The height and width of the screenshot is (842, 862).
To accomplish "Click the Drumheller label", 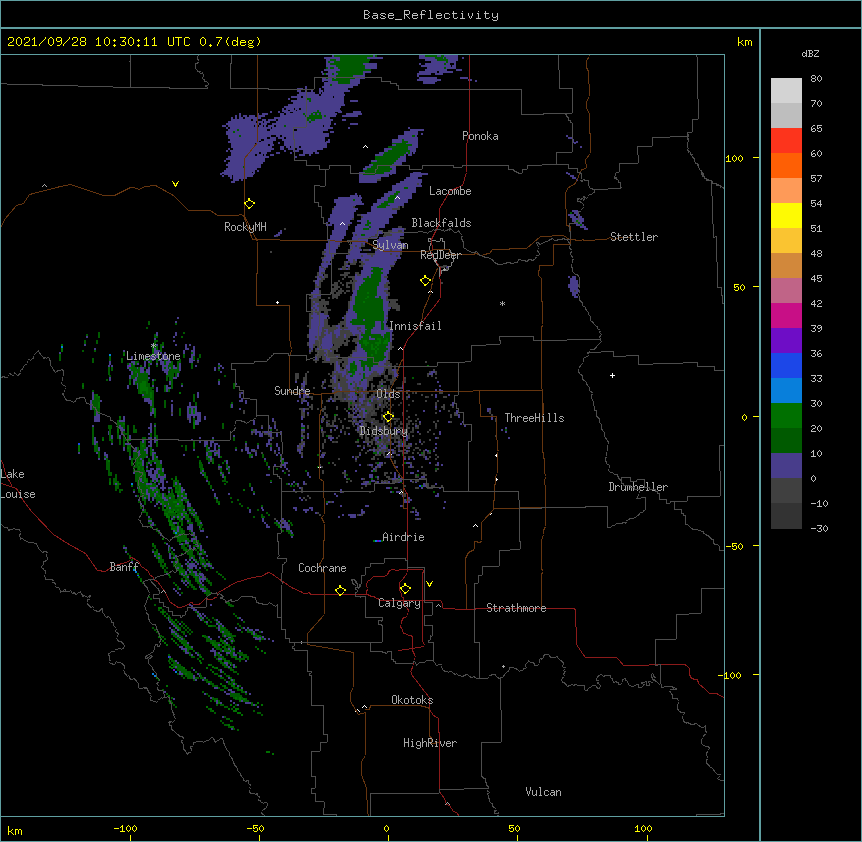I will [638, 487].
